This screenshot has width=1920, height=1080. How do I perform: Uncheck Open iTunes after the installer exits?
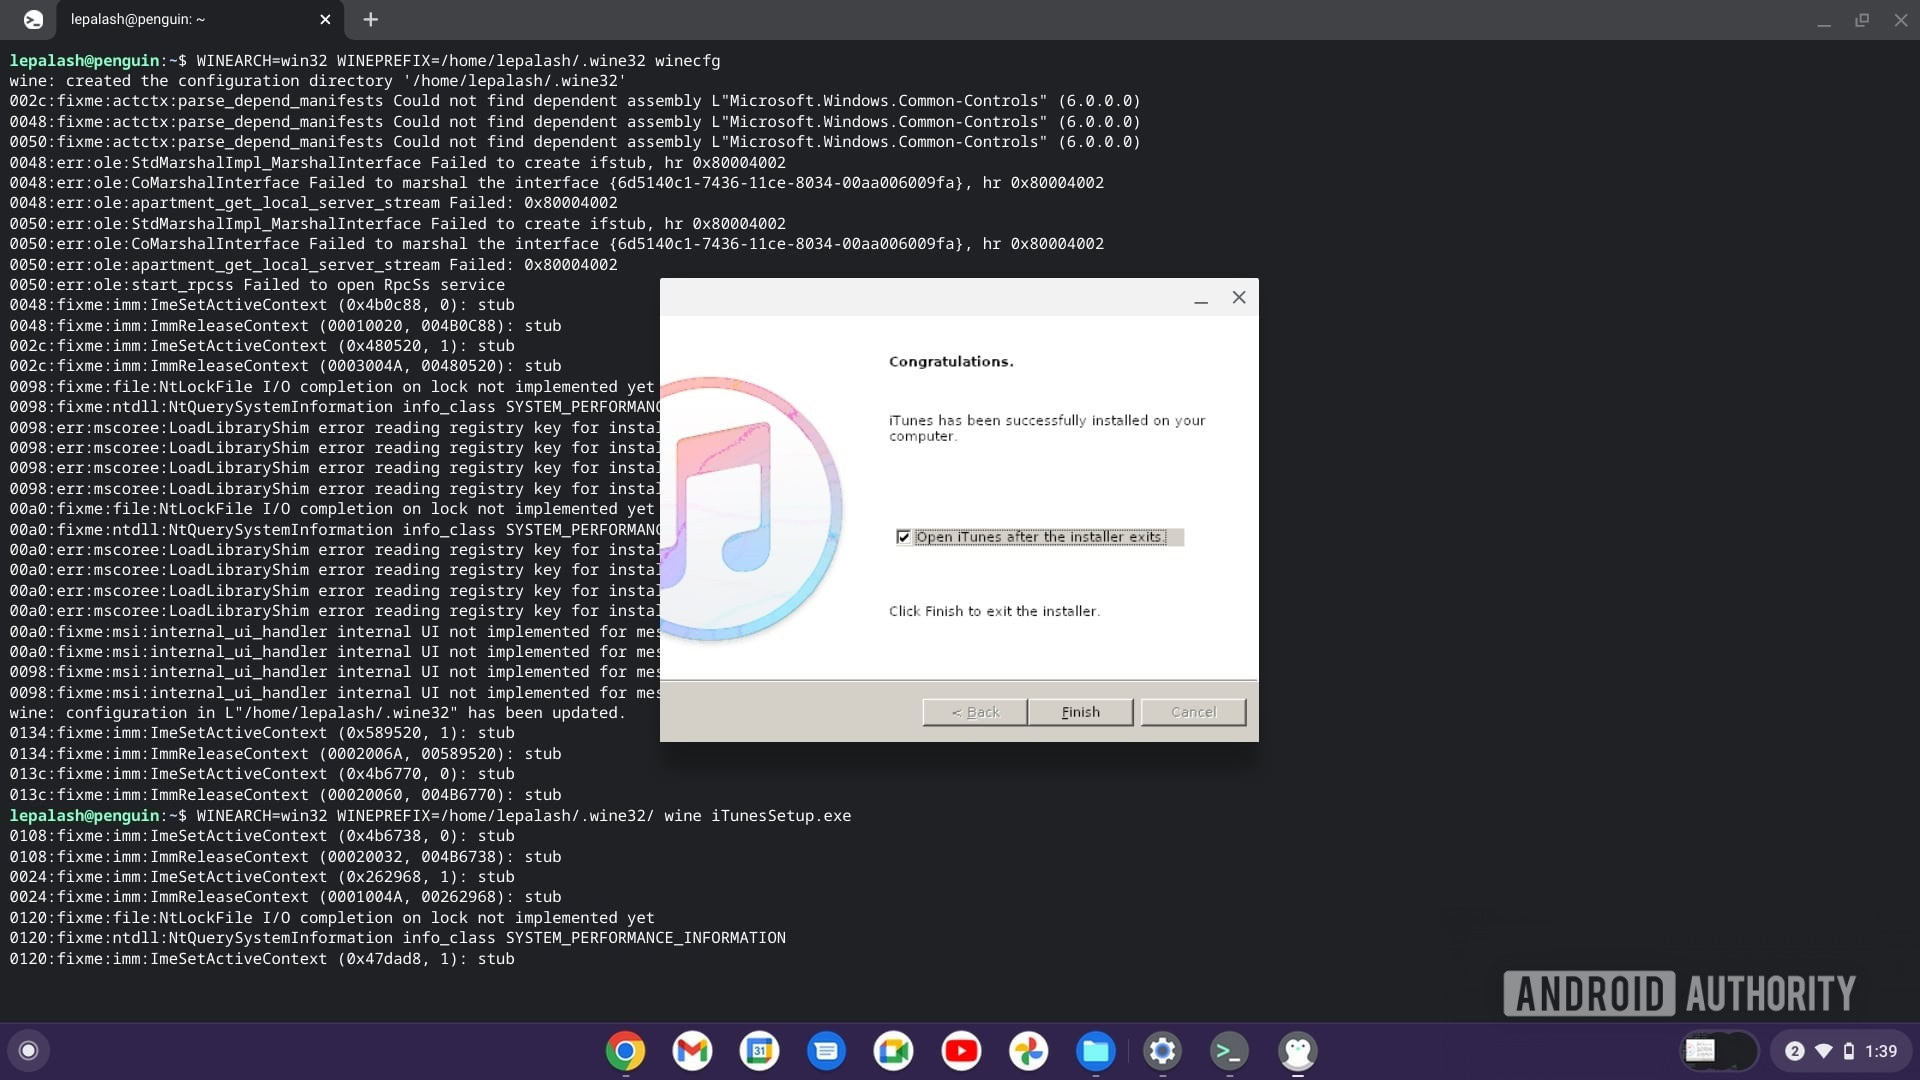point(904,537)
